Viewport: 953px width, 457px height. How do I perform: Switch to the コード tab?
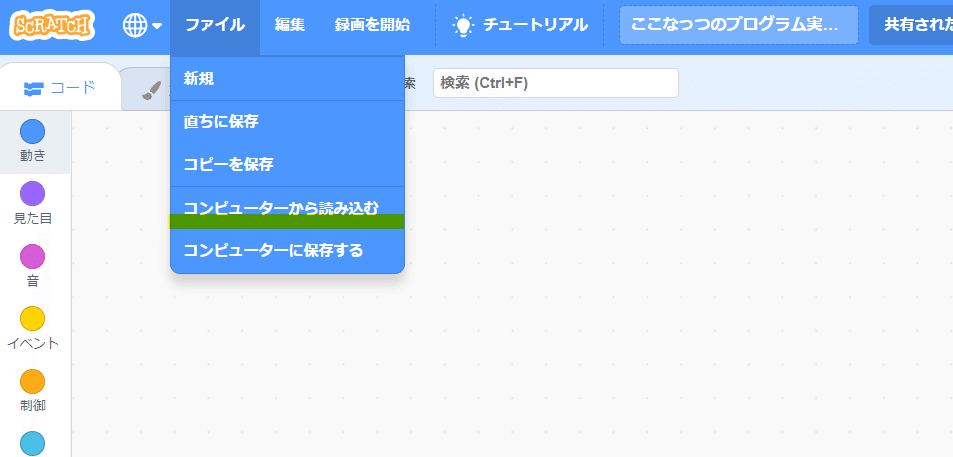[60, 88]
